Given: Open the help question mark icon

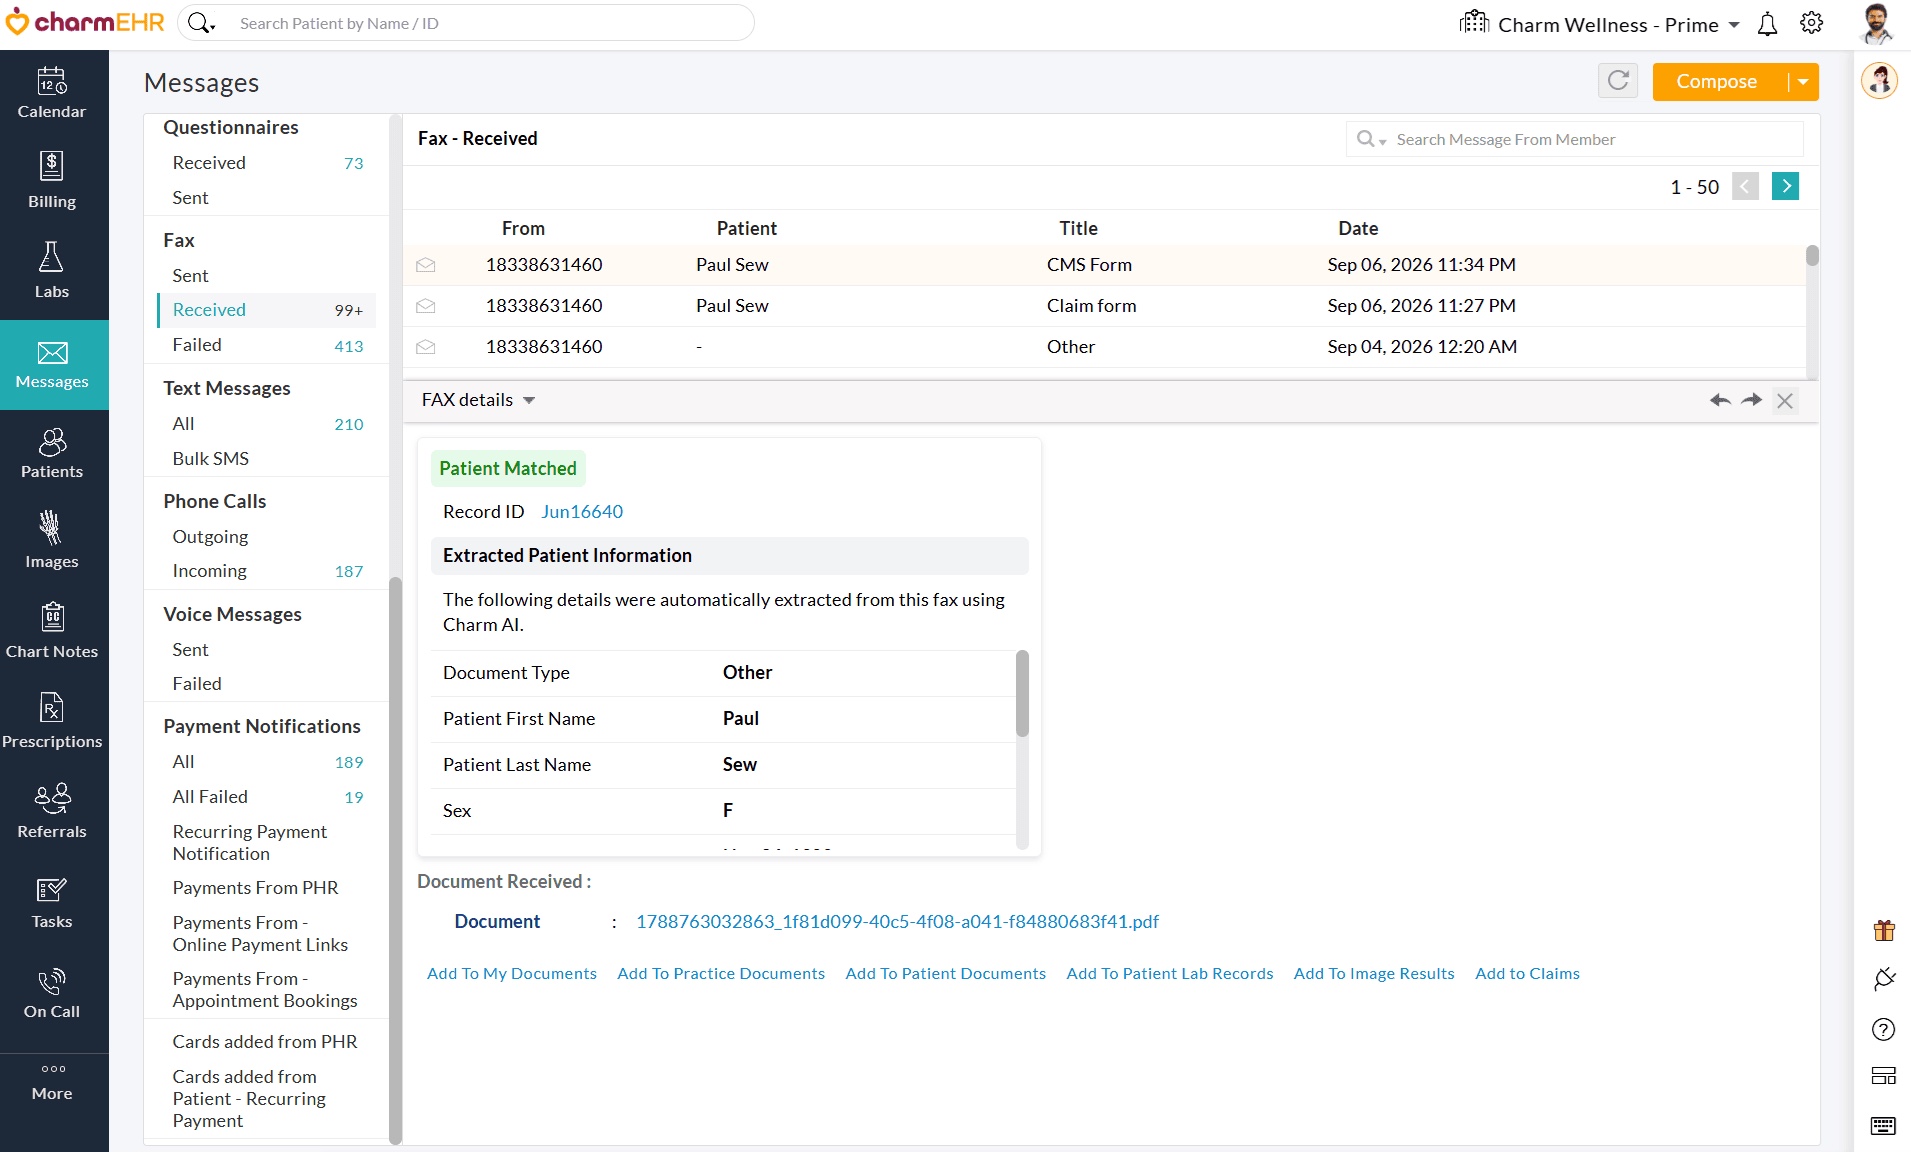Looking at the screenshot, I should click(1883, 1029).
